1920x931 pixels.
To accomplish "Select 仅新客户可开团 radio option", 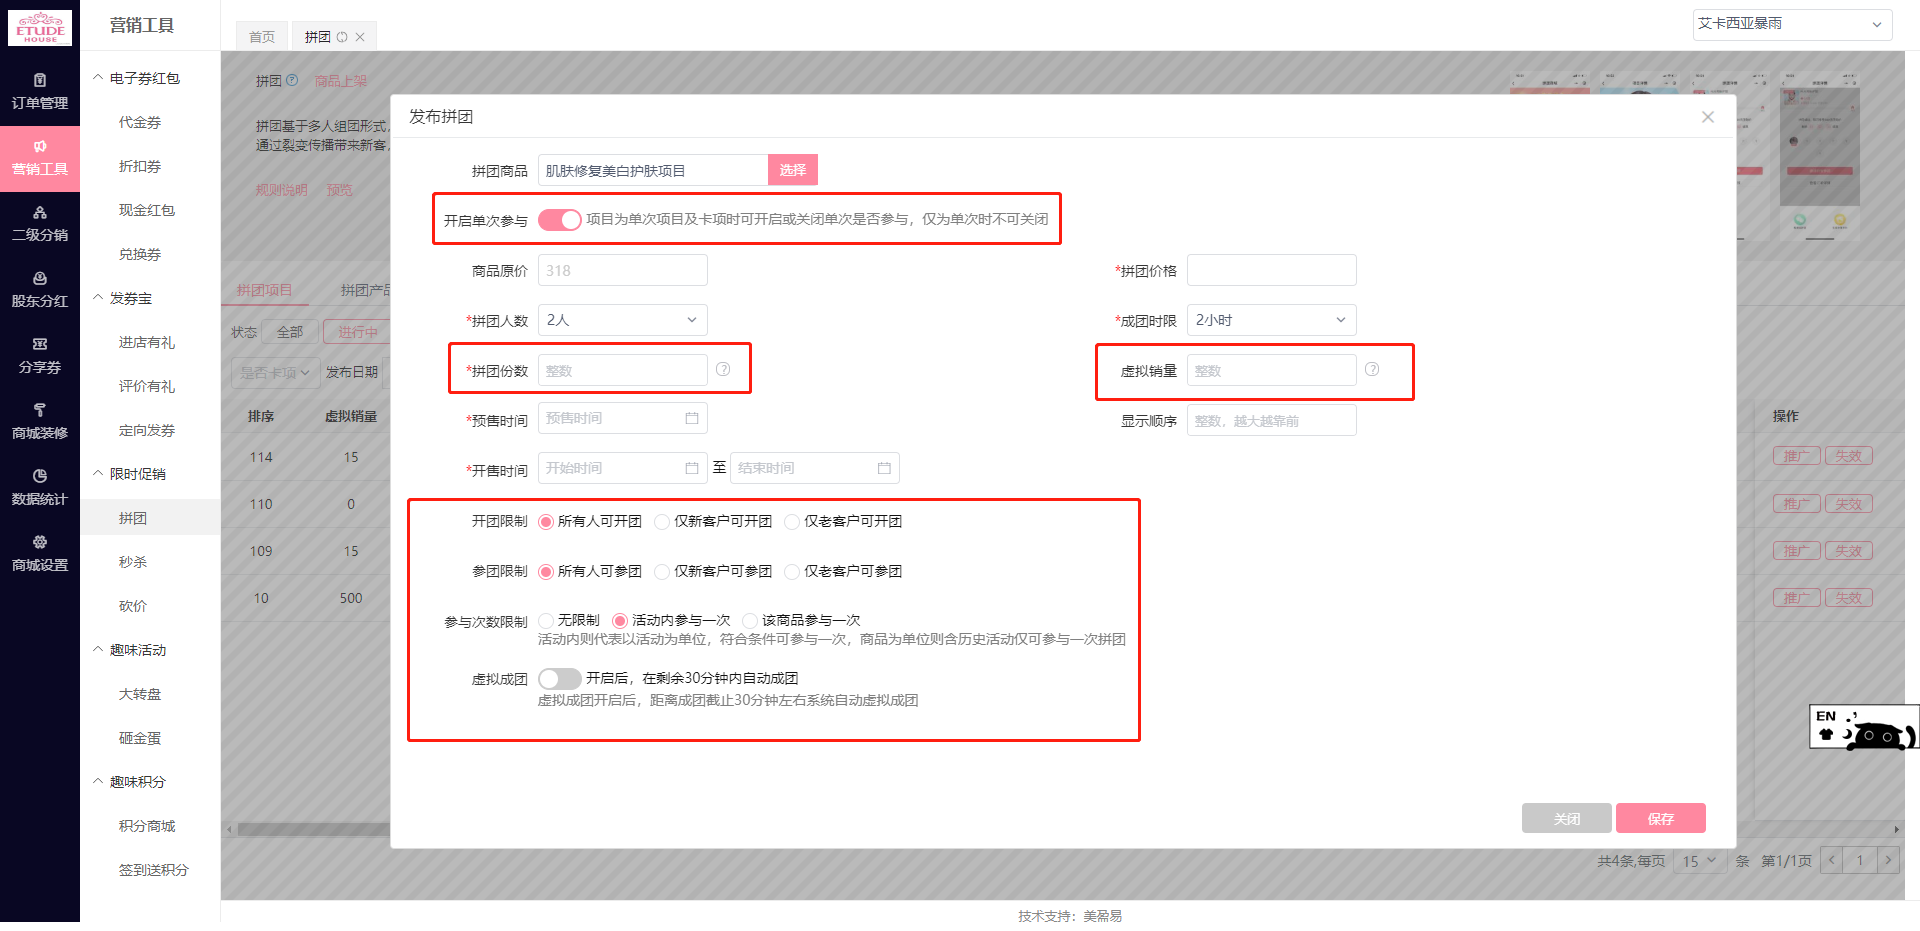I will click(x=661, y=521).
